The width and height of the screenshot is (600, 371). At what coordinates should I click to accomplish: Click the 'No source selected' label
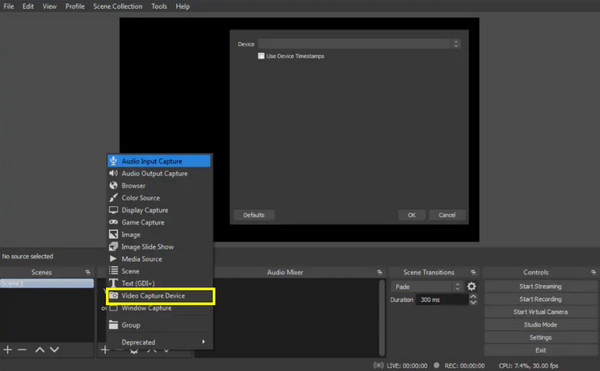point(28,256)
